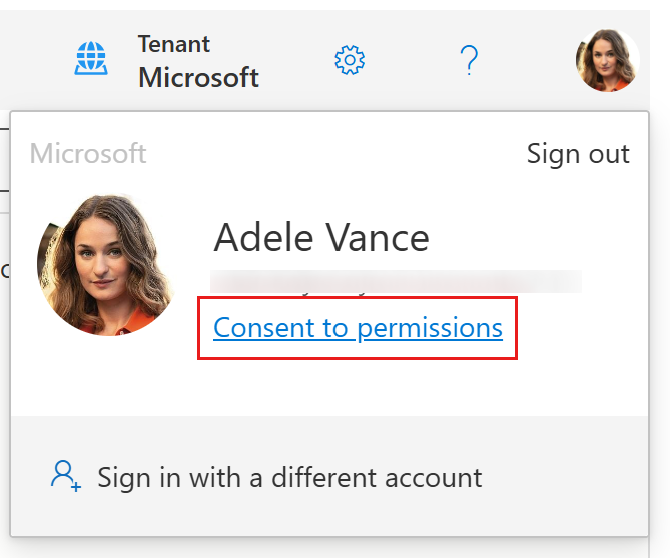Click the partially hidden item at the left edge
Screen dimensions: 670x558
pos(4,271)
